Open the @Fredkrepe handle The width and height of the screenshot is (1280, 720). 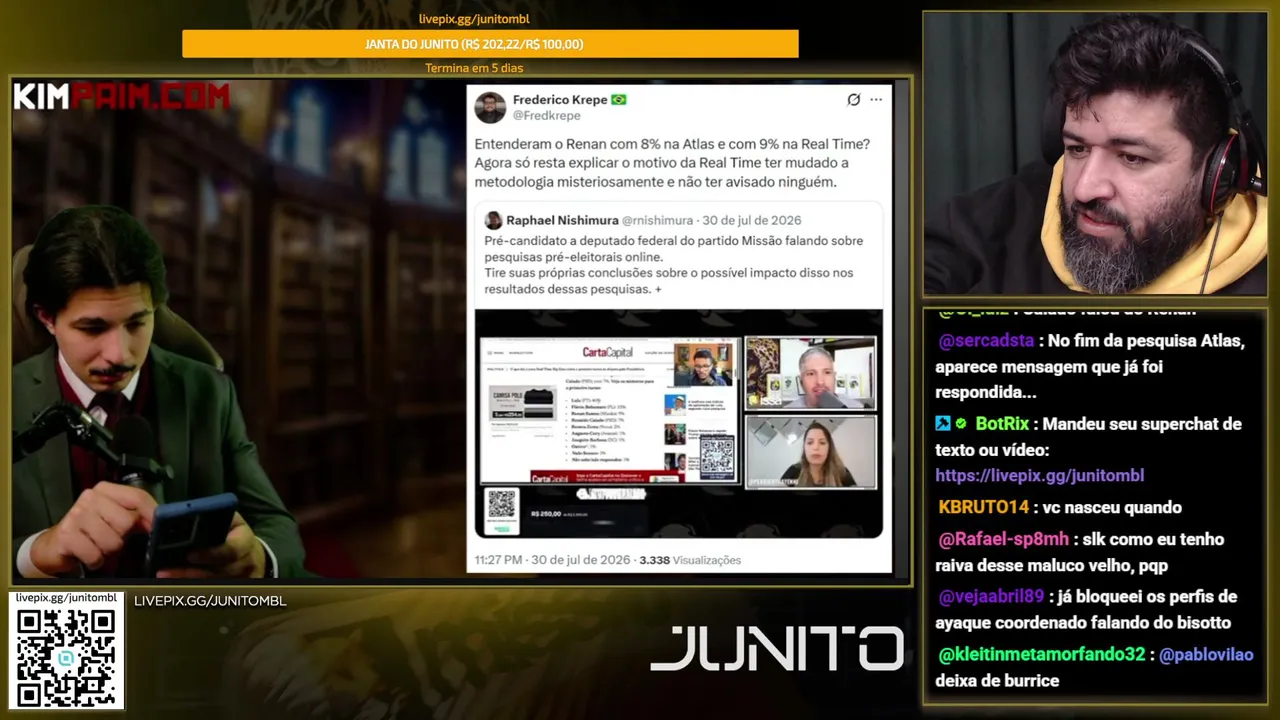click(x=546, y=116)
